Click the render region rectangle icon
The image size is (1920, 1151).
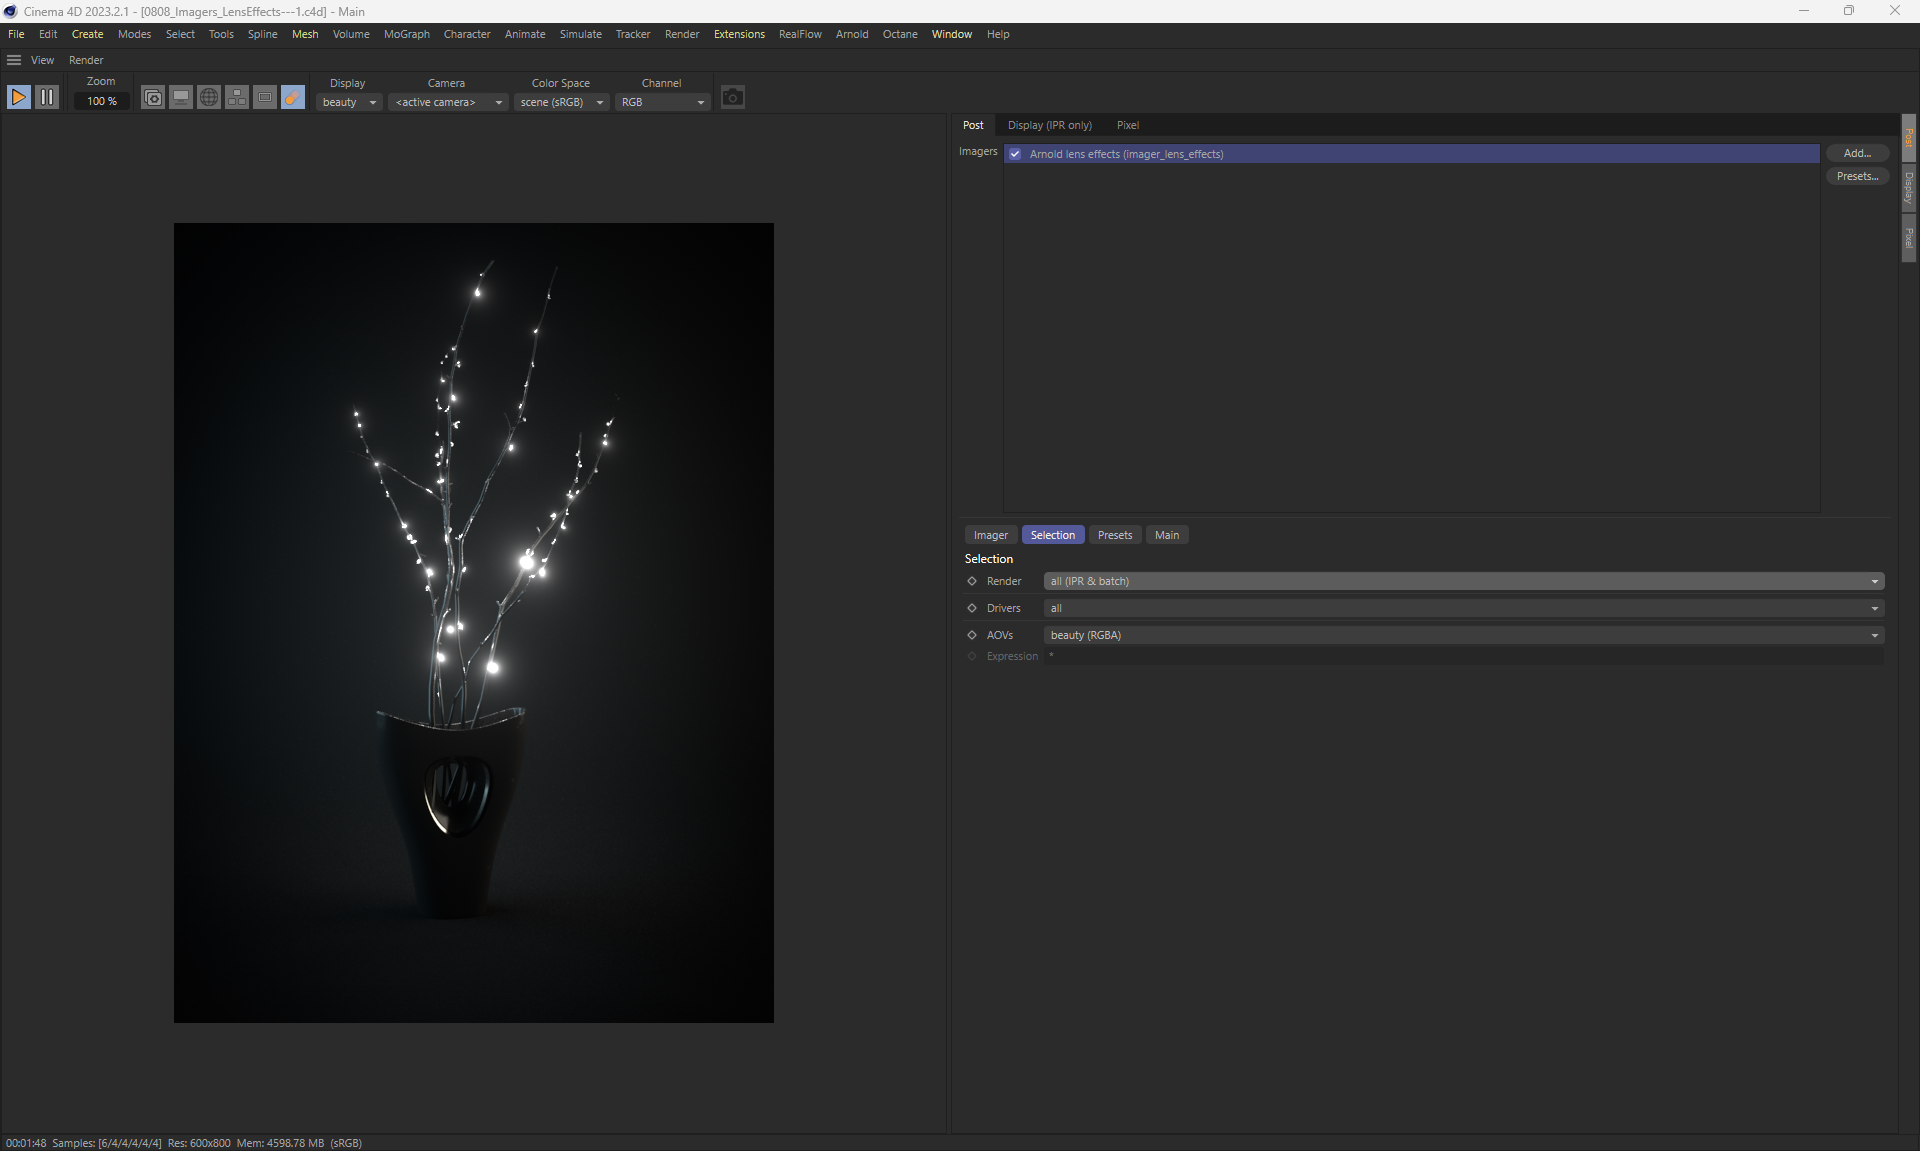coord(265,97)
